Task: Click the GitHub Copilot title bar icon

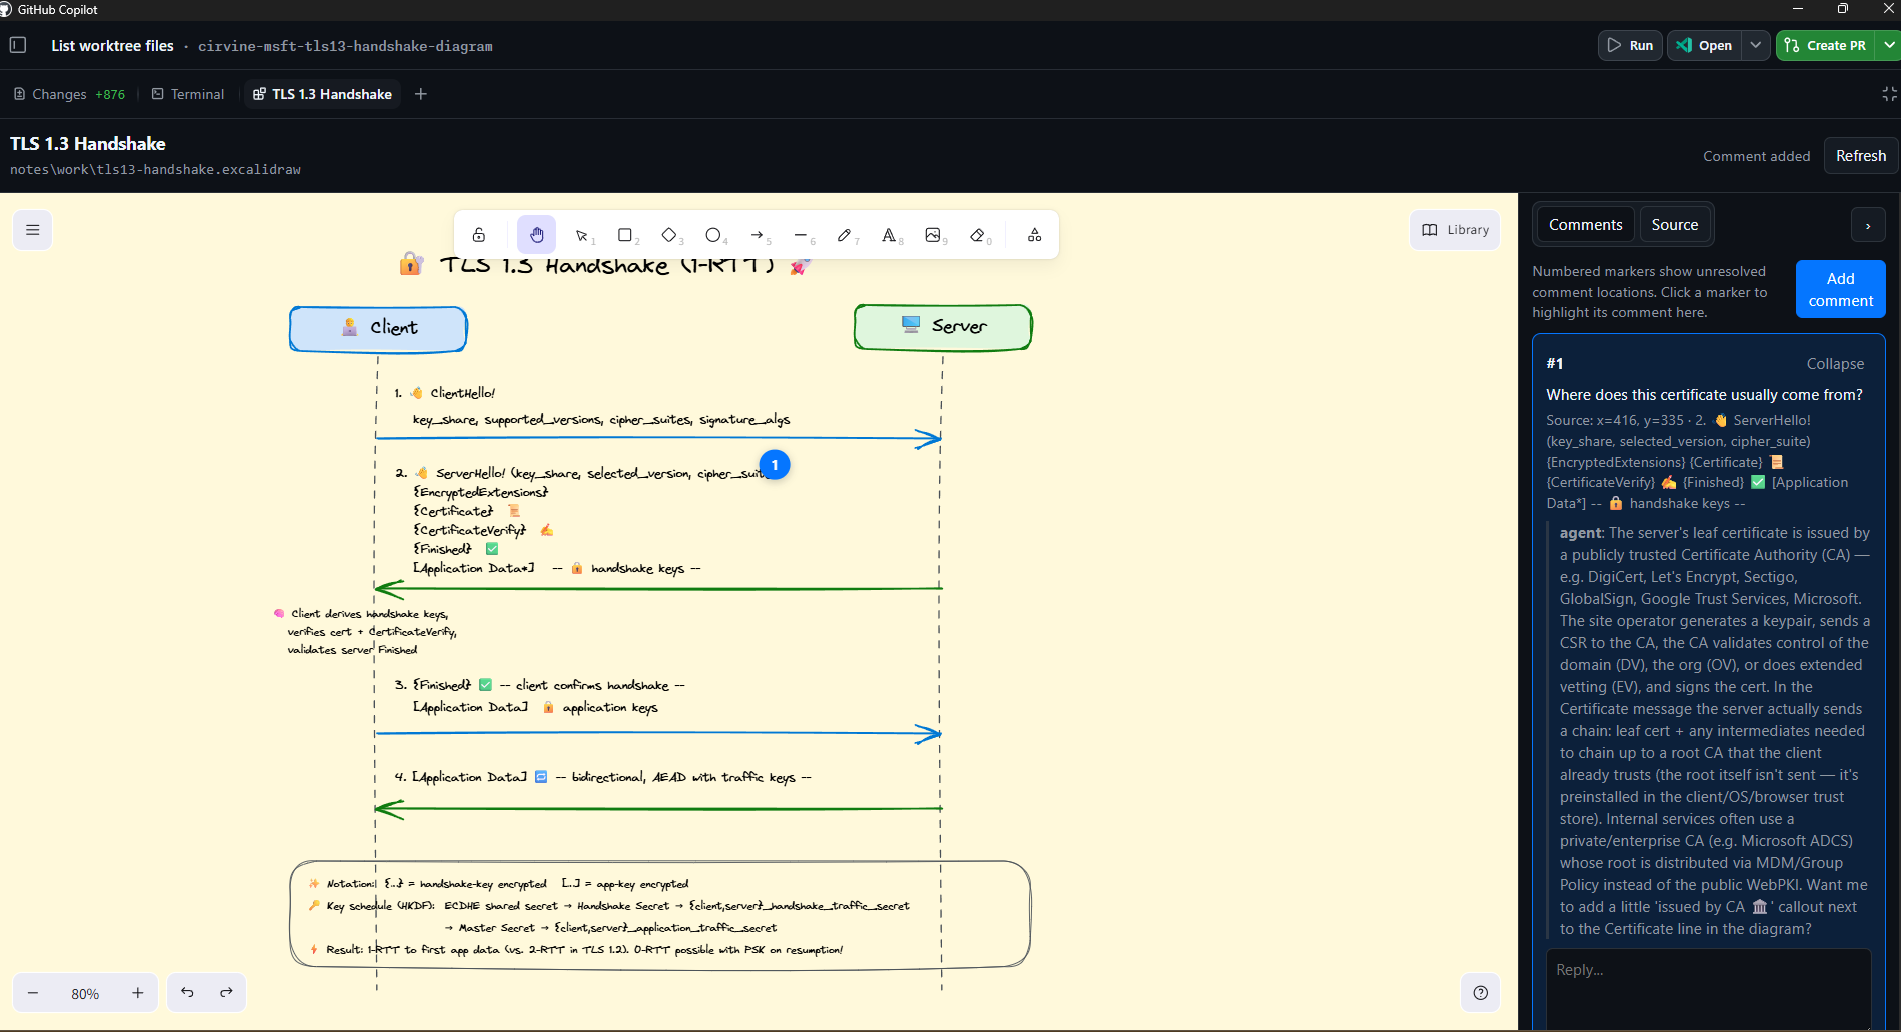Action: [6, 9]
